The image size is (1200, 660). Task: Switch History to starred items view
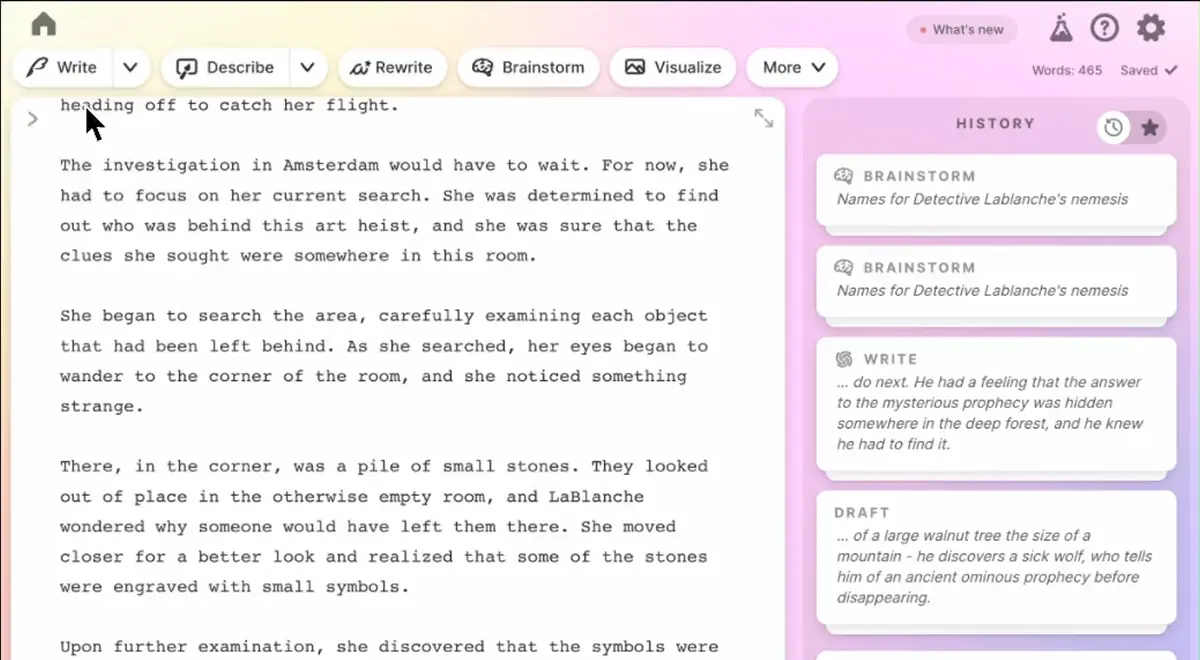pos(1149,128)
